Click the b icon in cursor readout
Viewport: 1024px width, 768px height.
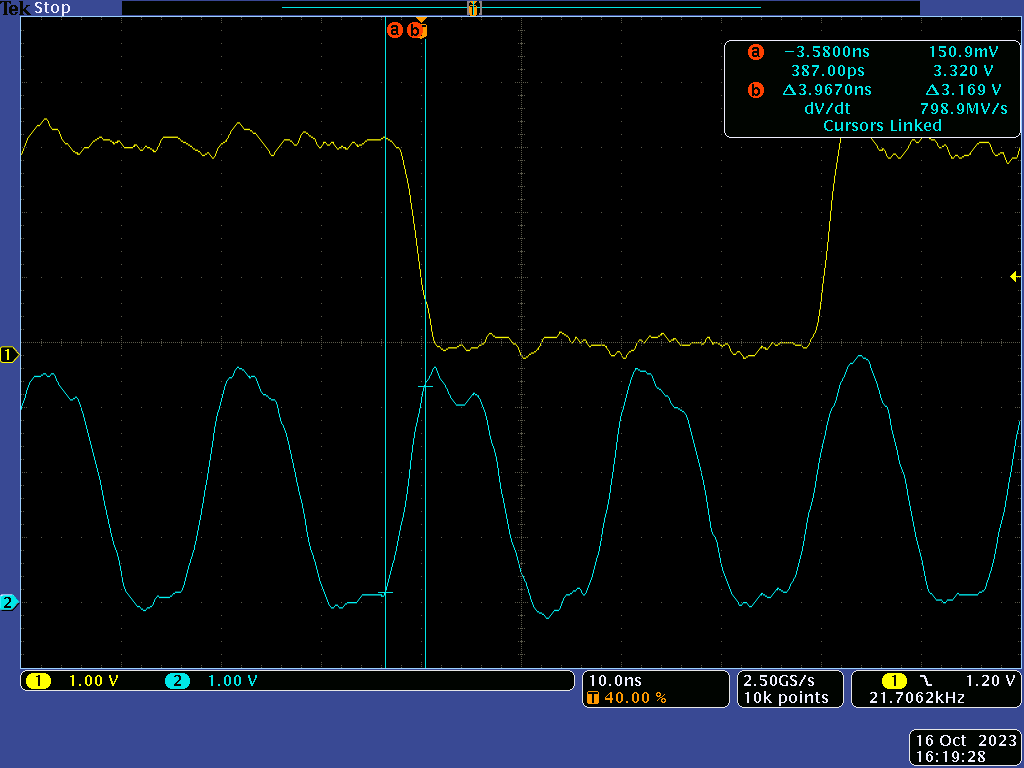coord(756,90)
